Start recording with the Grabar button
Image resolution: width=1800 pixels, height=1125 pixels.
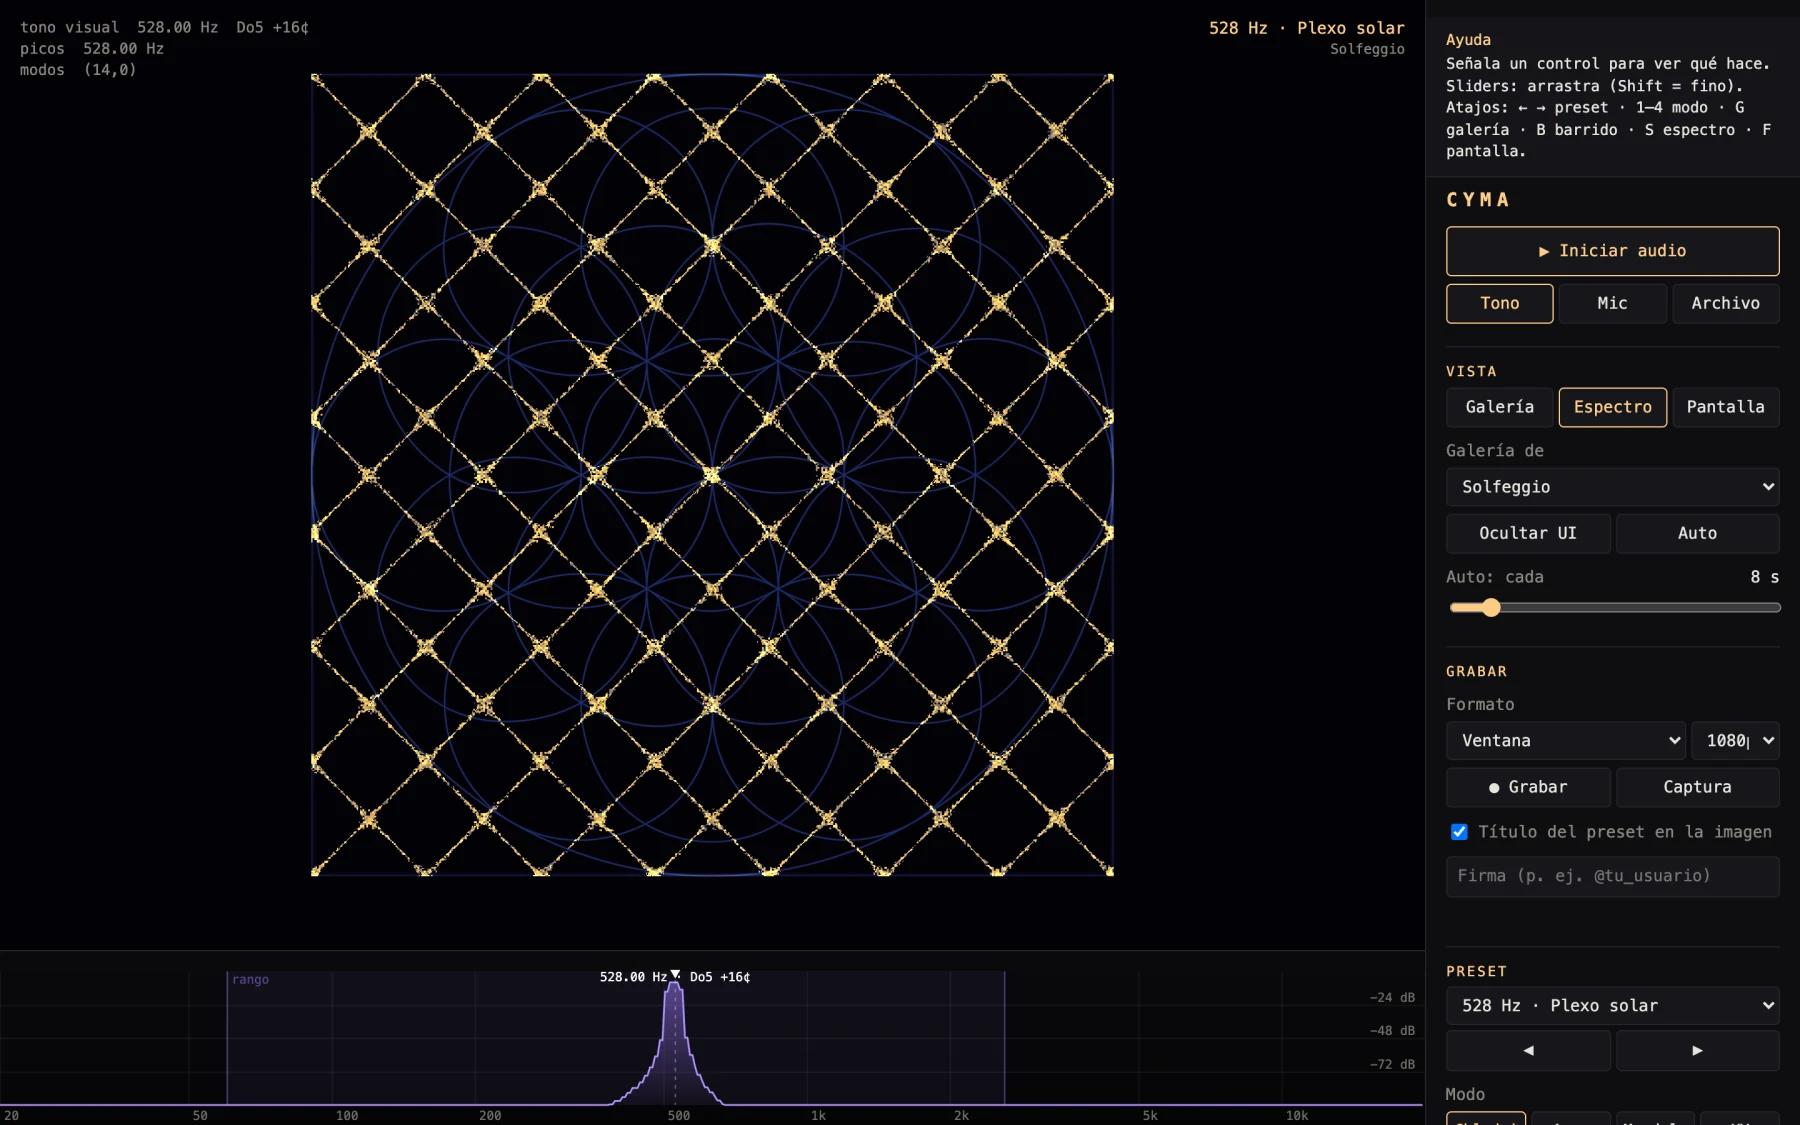[x=1528, y=787]
